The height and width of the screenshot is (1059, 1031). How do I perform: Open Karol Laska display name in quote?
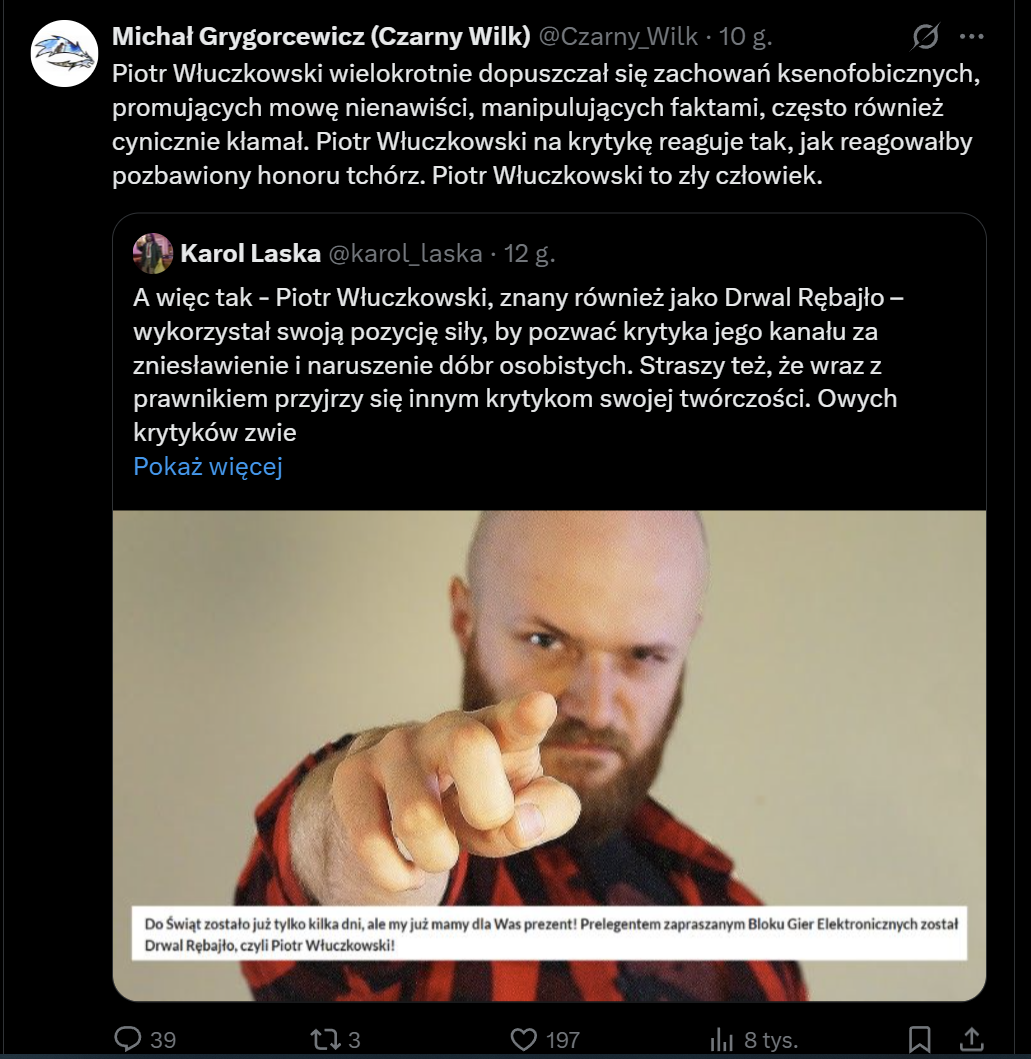[250, 253]
